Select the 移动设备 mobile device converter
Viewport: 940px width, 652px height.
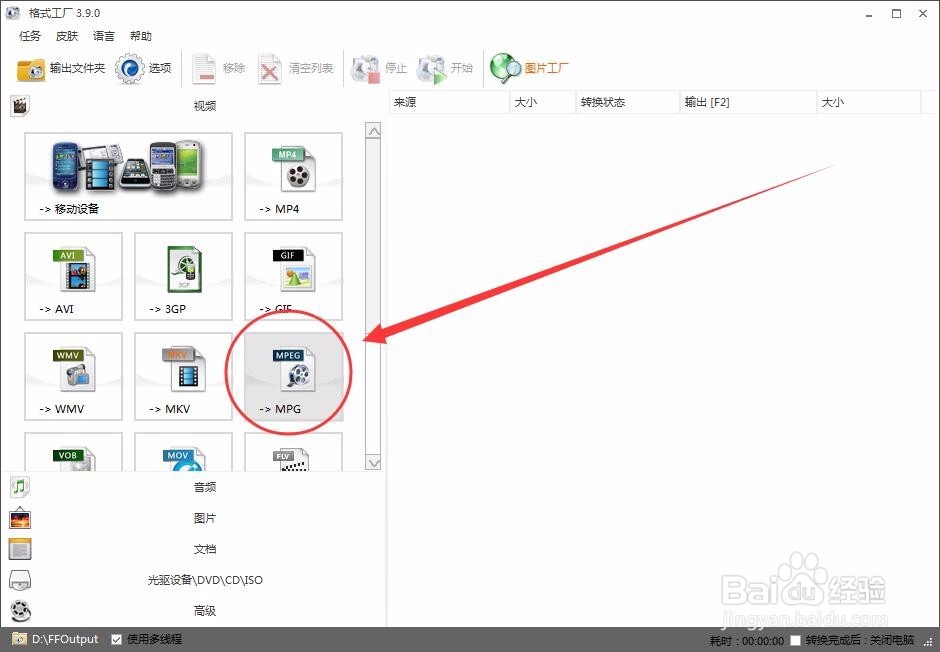tap(128, 176)
